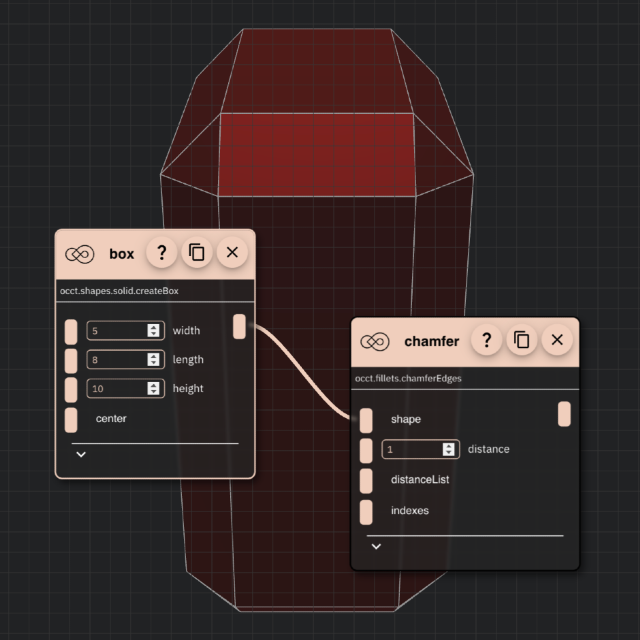Click the chamfer node title
This screenshot has height=640, width=640.
coord(431,341)
